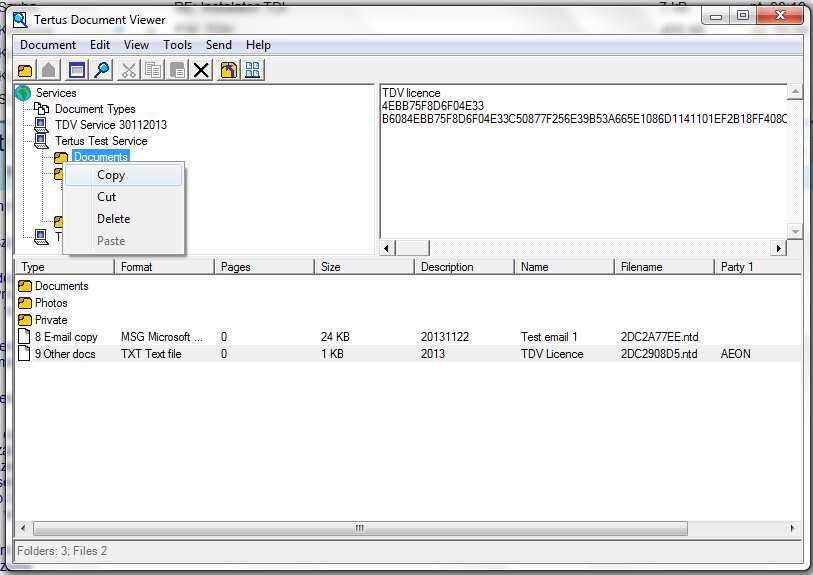Click the Private folder icon in file list
Screen dimensions: 813x575
tap(24, 319)
